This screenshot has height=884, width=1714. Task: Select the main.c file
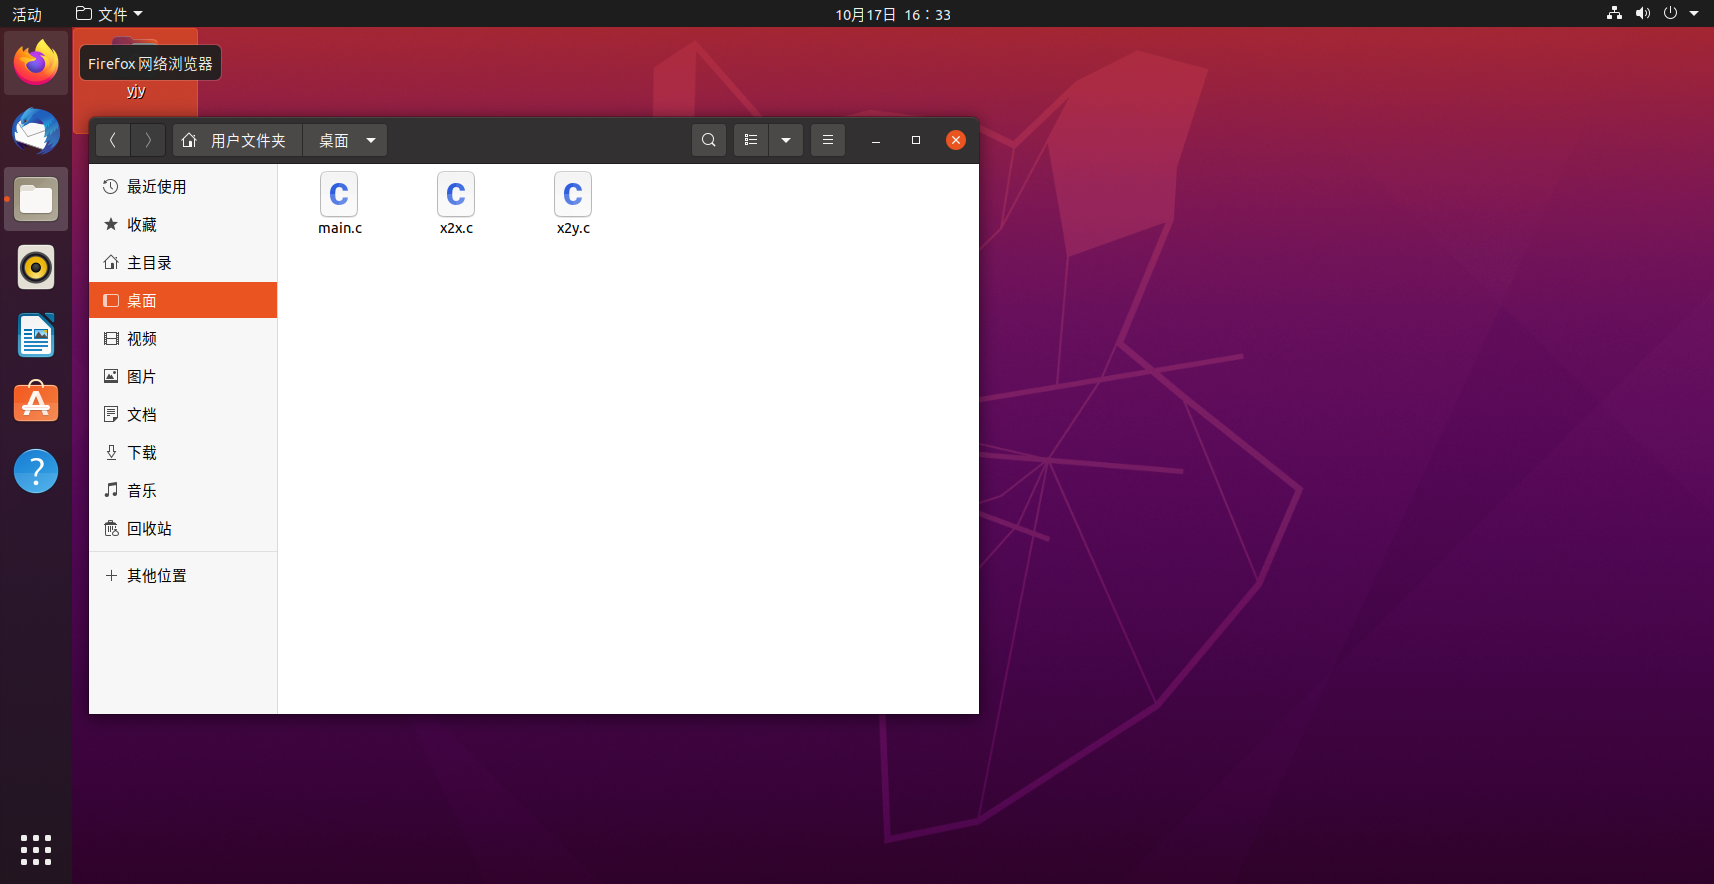pos(340,204)
